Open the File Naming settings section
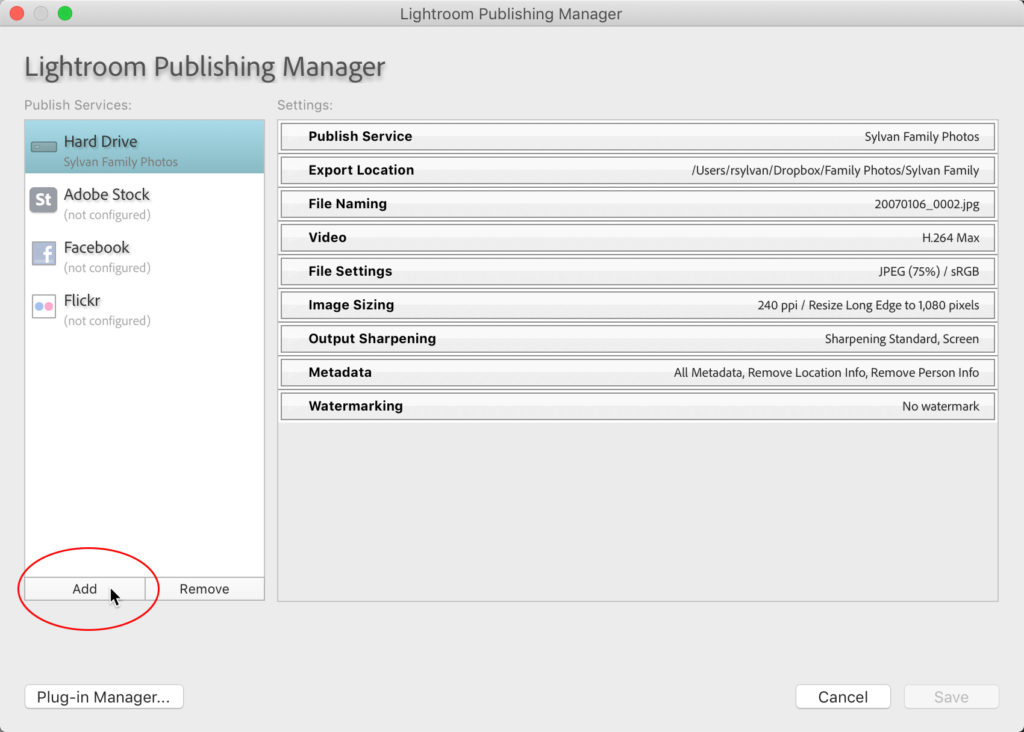1024x732 pixels. [637, 204]
